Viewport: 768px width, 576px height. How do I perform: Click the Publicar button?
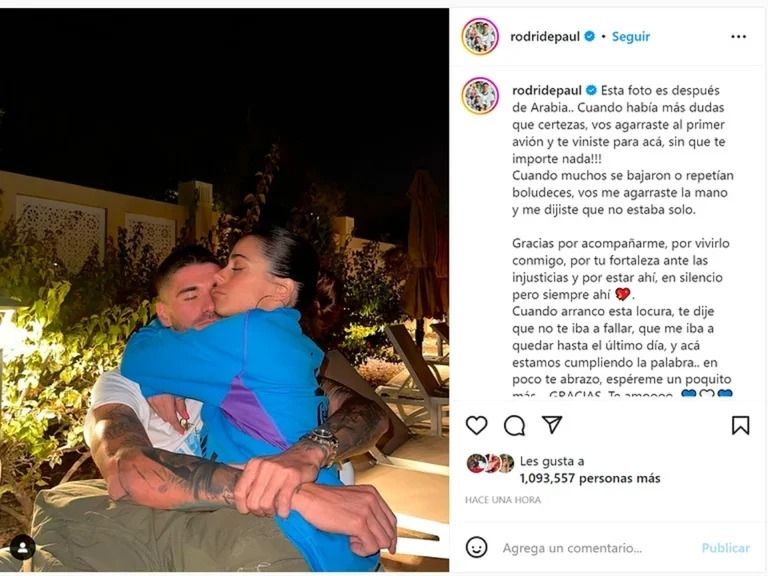coord(725,548)
